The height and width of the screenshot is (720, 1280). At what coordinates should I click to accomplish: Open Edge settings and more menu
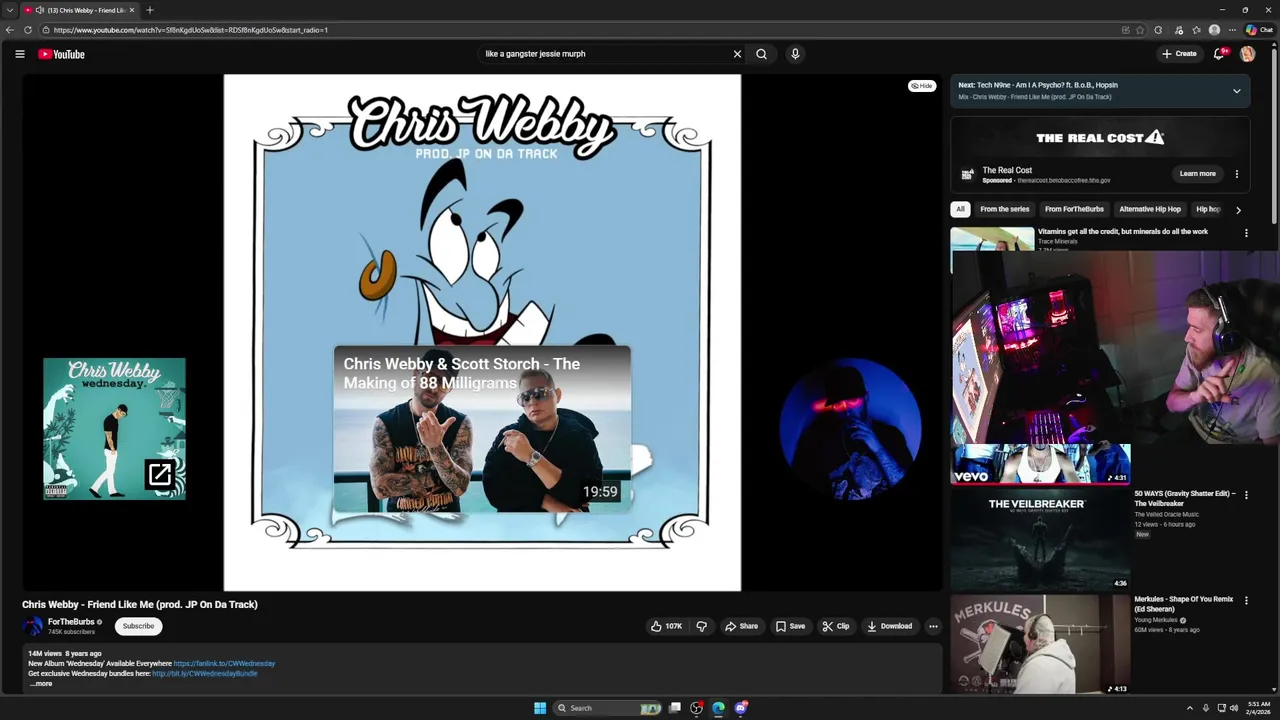coord(1232,30)
